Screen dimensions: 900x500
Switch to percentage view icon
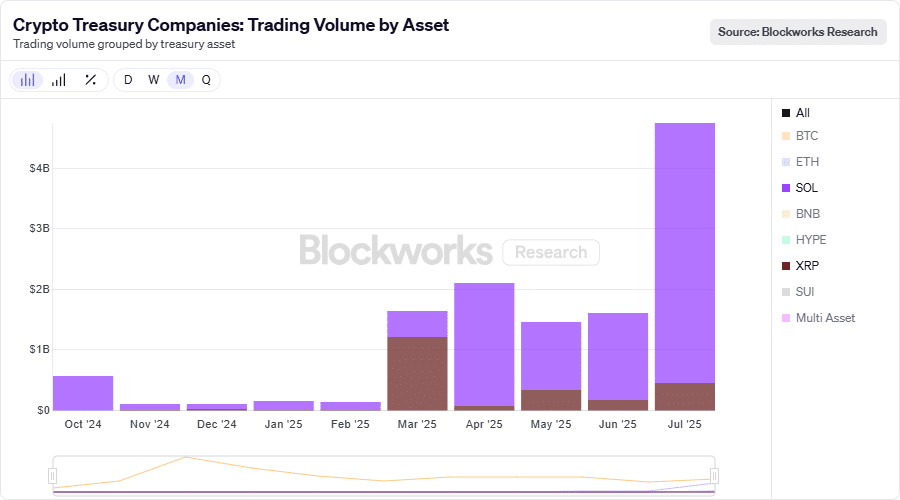tap(90, 80)
